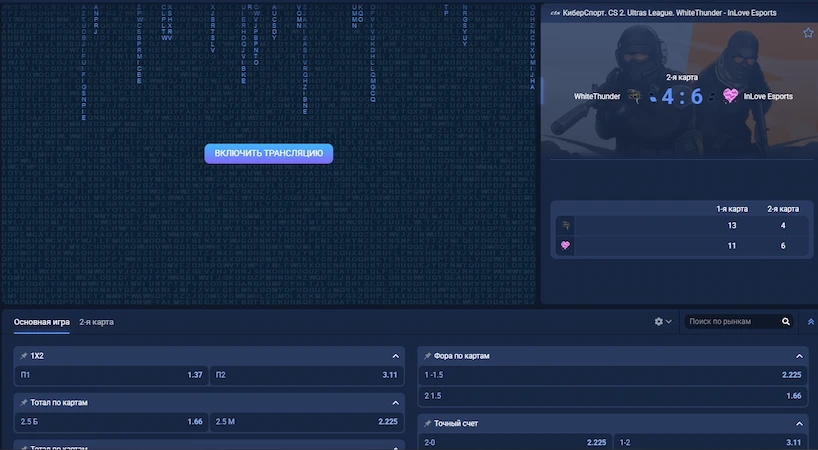Focus the Поиск по рынкам search field
Screen dimensions: 818x450
click(733, 322)
